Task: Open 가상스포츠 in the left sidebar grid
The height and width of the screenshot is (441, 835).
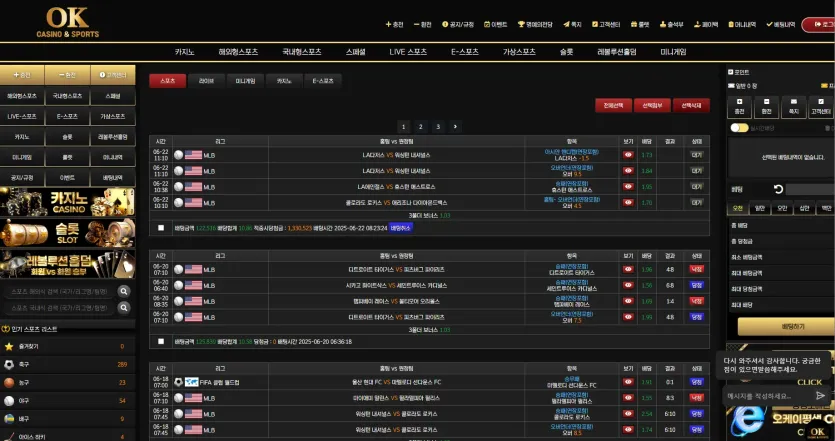Action: pyautogui.click(x=113, y=116)
